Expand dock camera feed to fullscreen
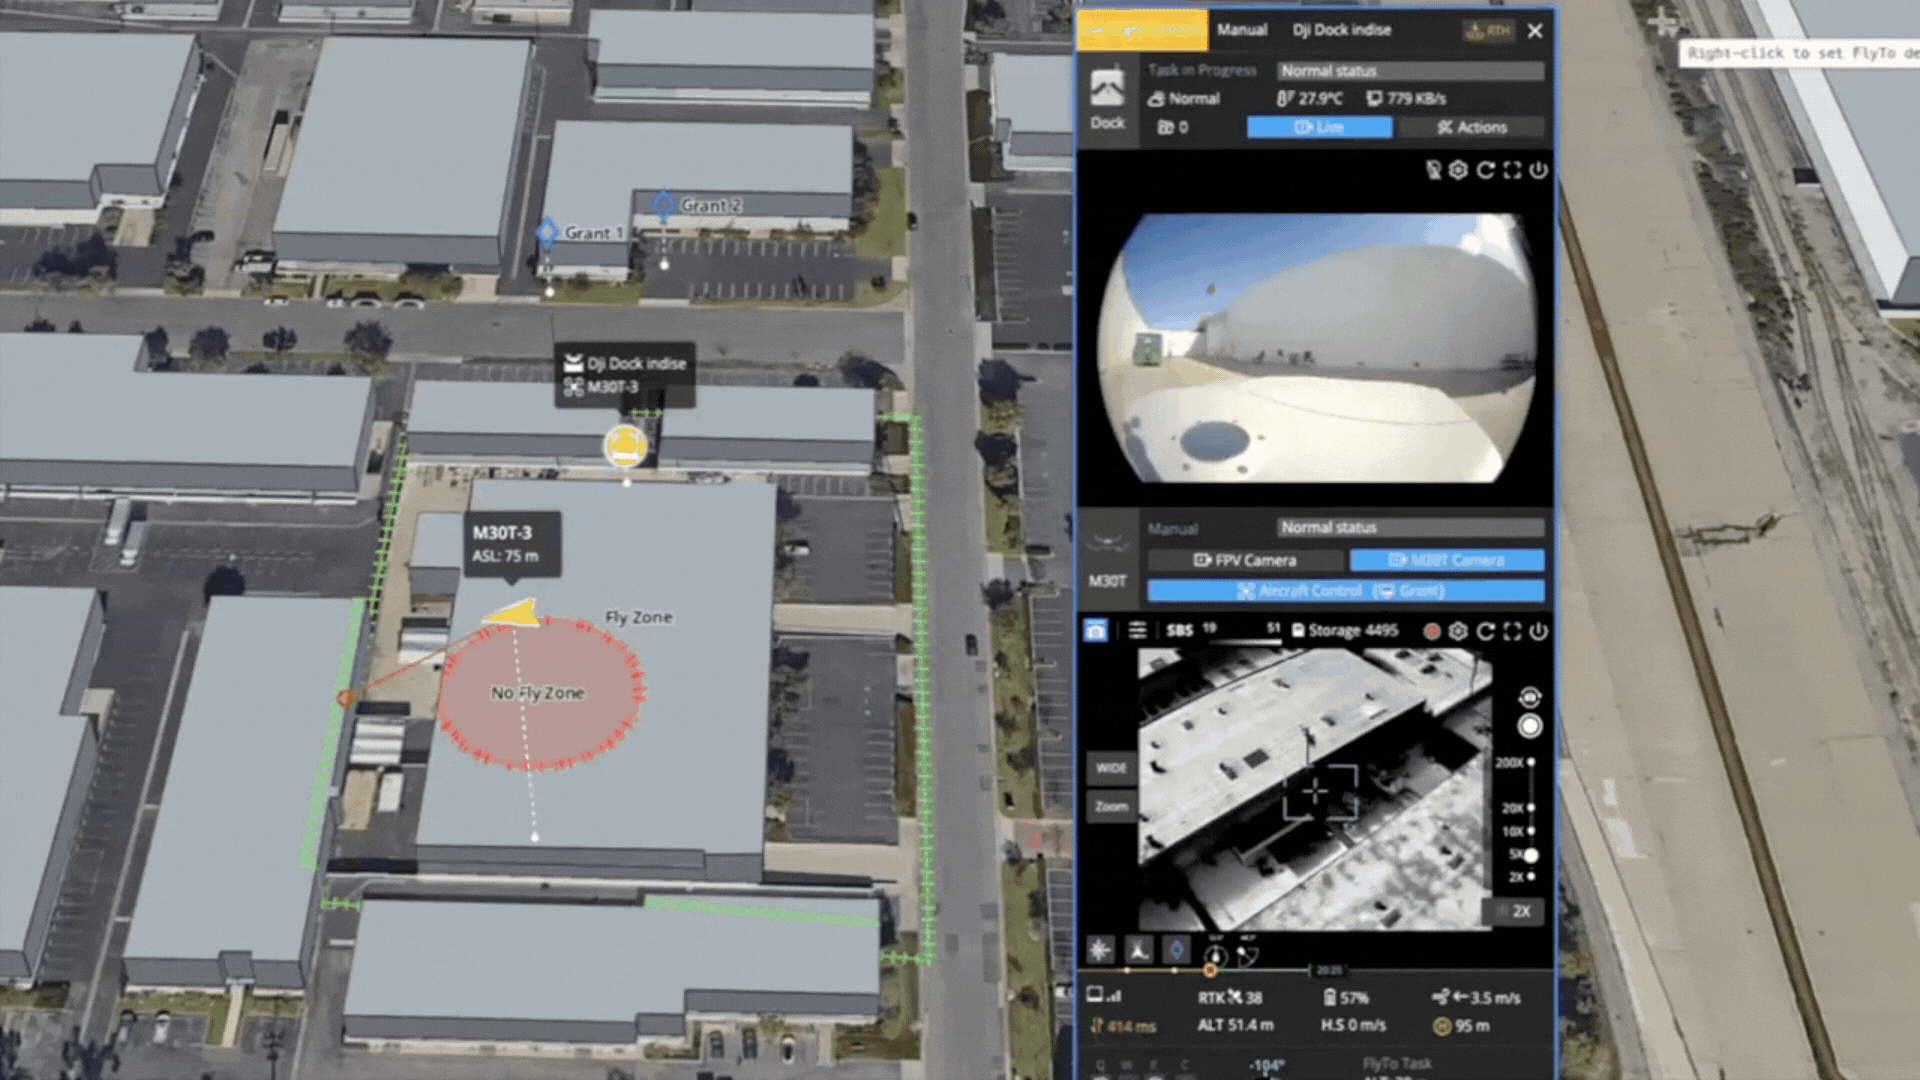This screenshot has height=1080, width=1920. pos(1512,170)
